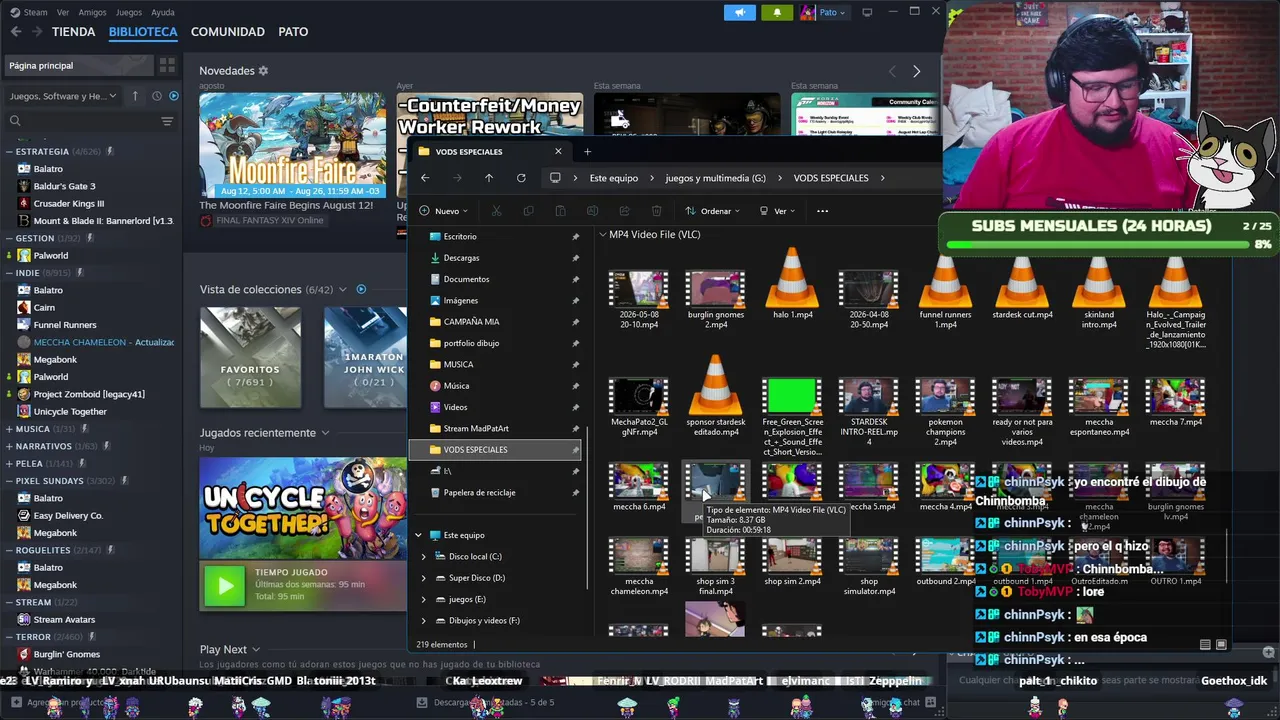Play Unicycle Together with green play button

225,586
